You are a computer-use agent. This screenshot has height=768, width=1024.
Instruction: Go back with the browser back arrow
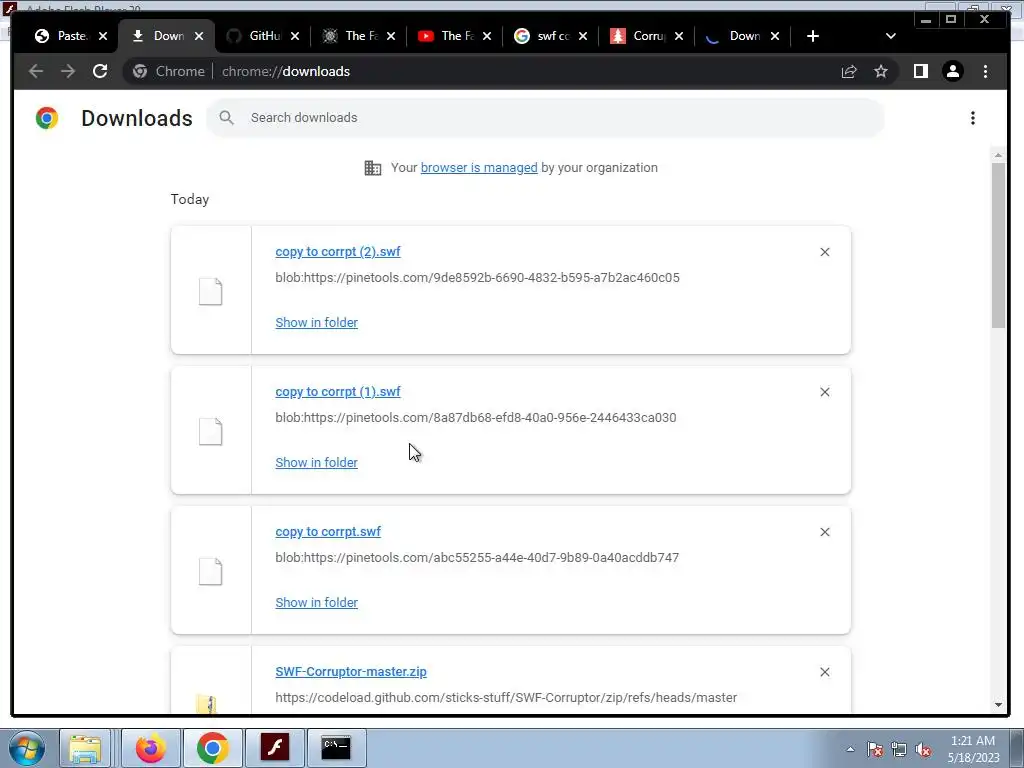(x=36, y=71)
